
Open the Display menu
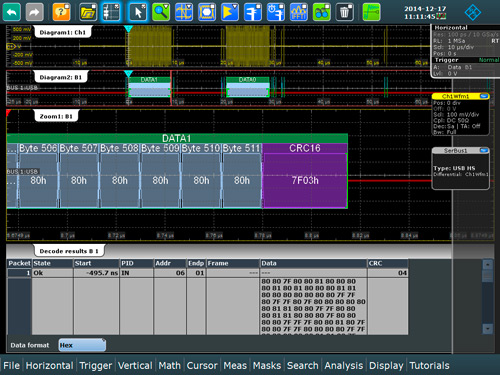(386, 365)
